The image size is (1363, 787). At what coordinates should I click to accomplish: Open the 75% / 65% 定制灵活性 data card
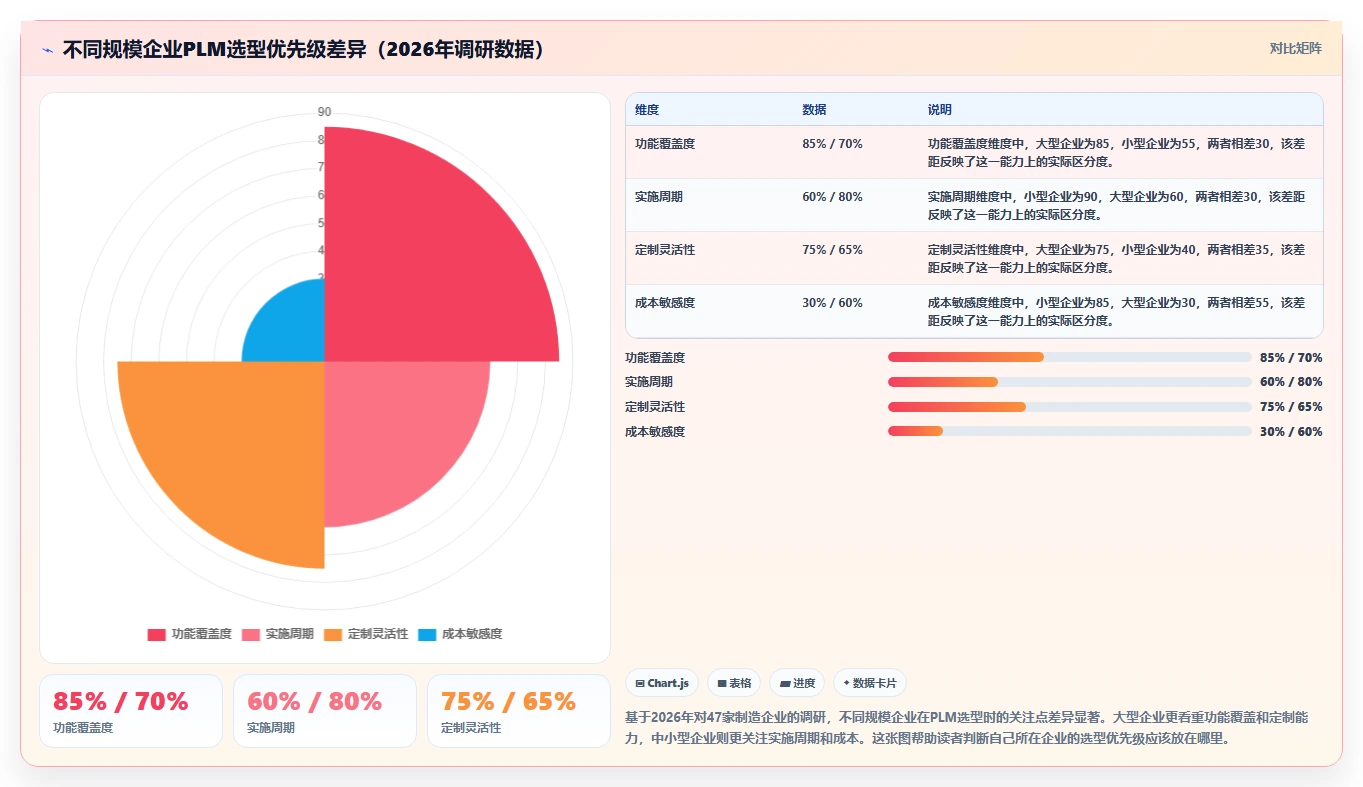pyautogui.click(x=519, y=711)
